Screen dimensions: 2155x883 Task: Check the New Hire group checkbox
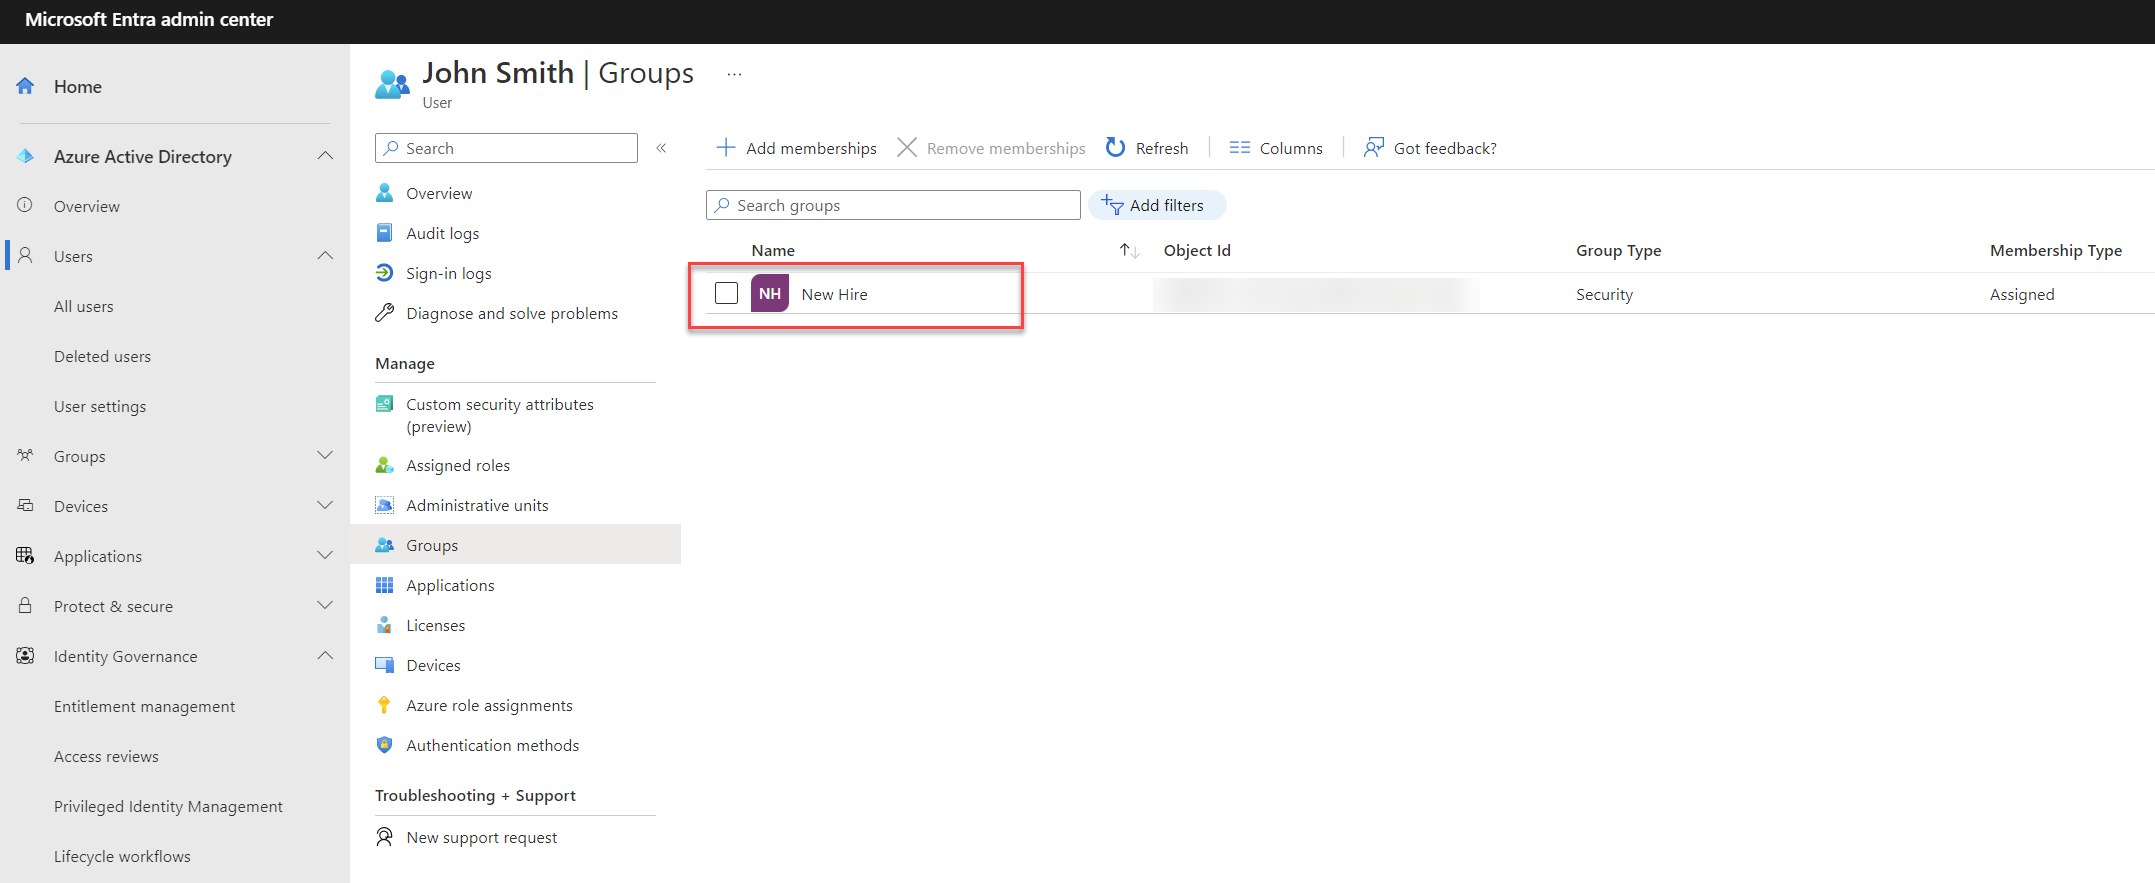tap(726, 293)
